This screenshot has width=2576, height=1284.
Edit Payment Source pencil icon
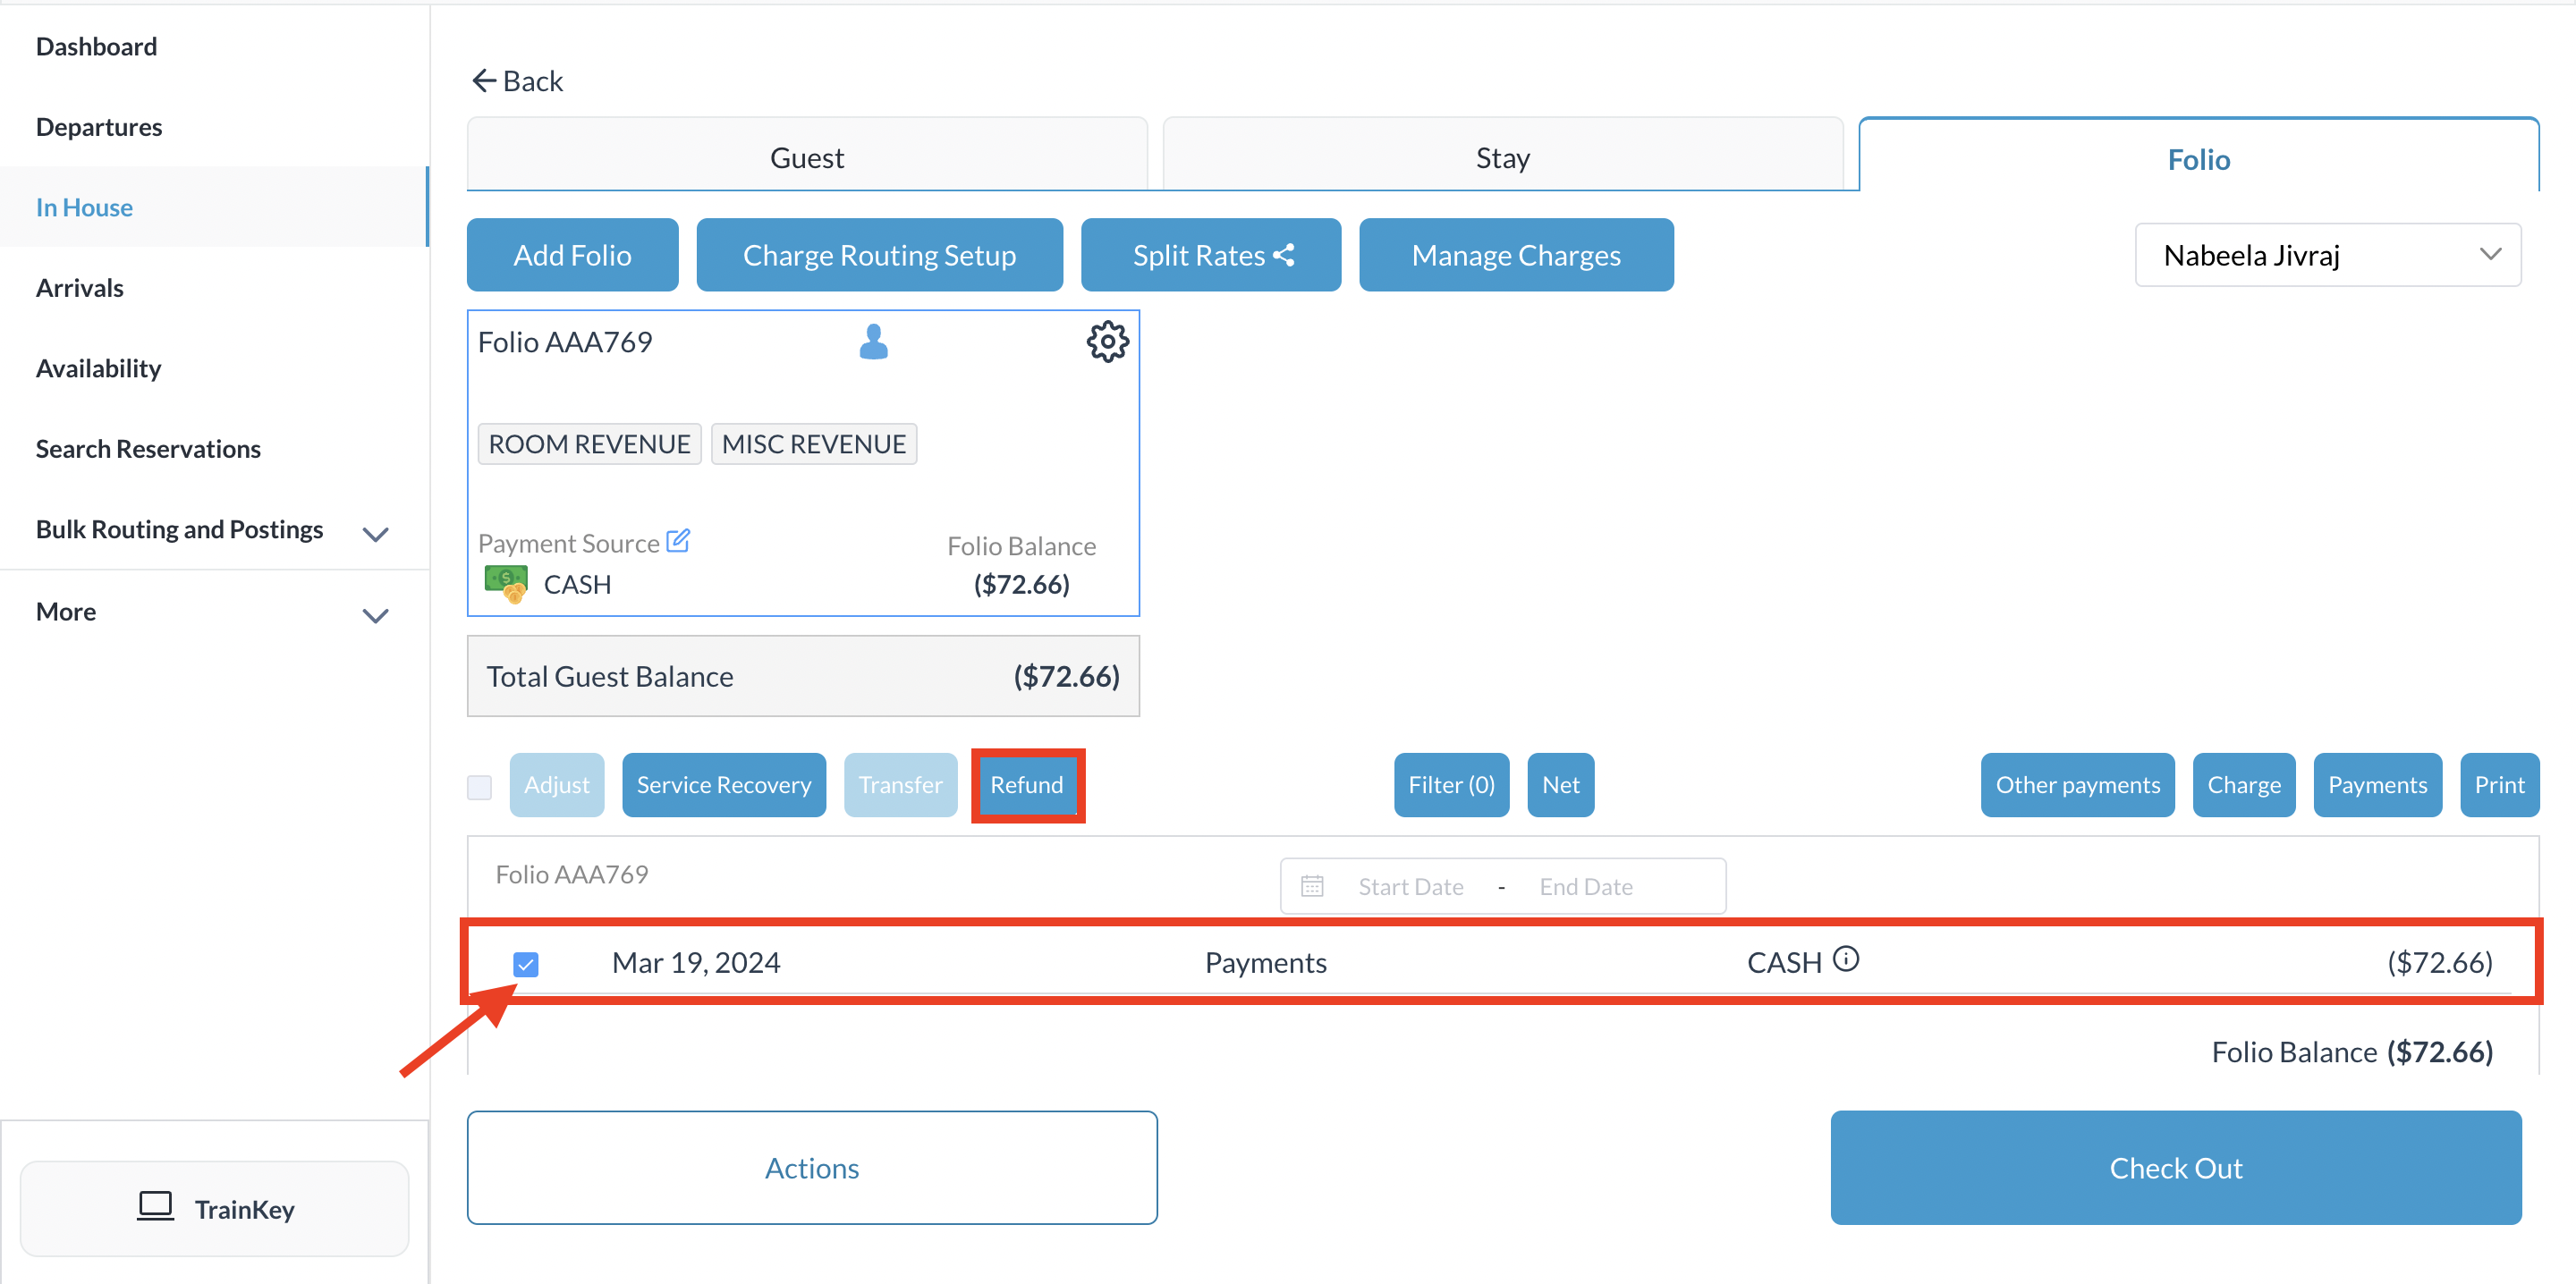click(678, 541)
